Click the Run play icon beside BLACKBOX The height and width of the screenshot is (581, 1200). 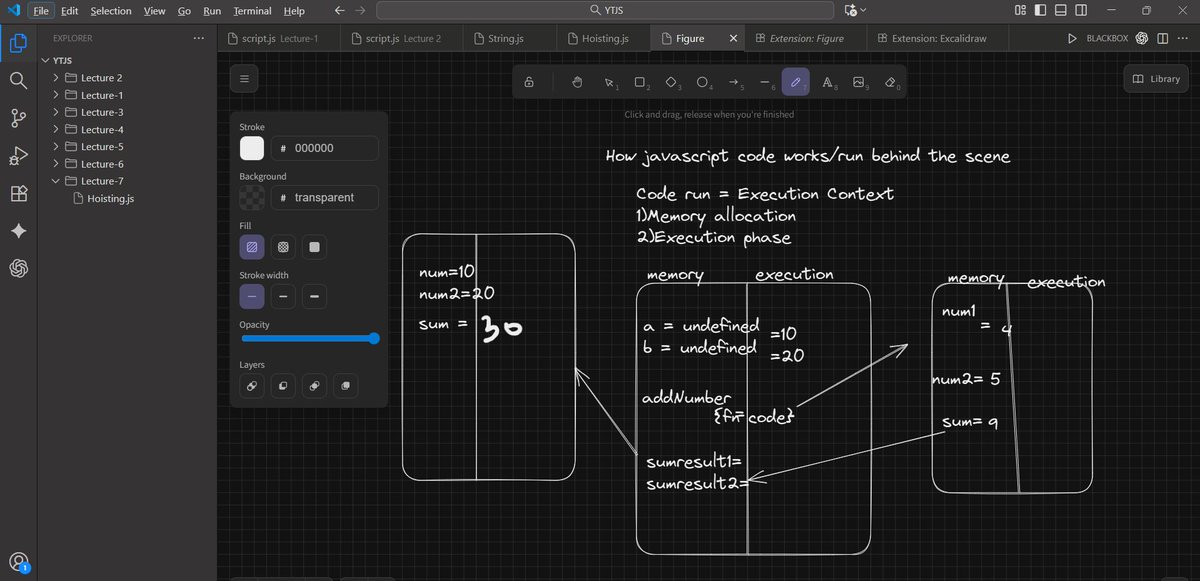pyautogui.click(x=1073, y=38)
